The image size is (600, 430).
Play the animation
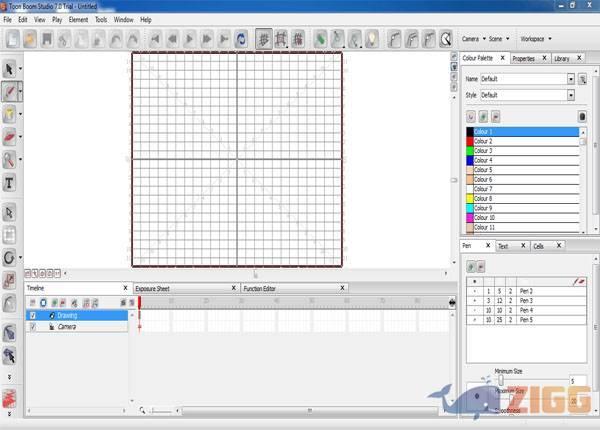pos(189,39)
